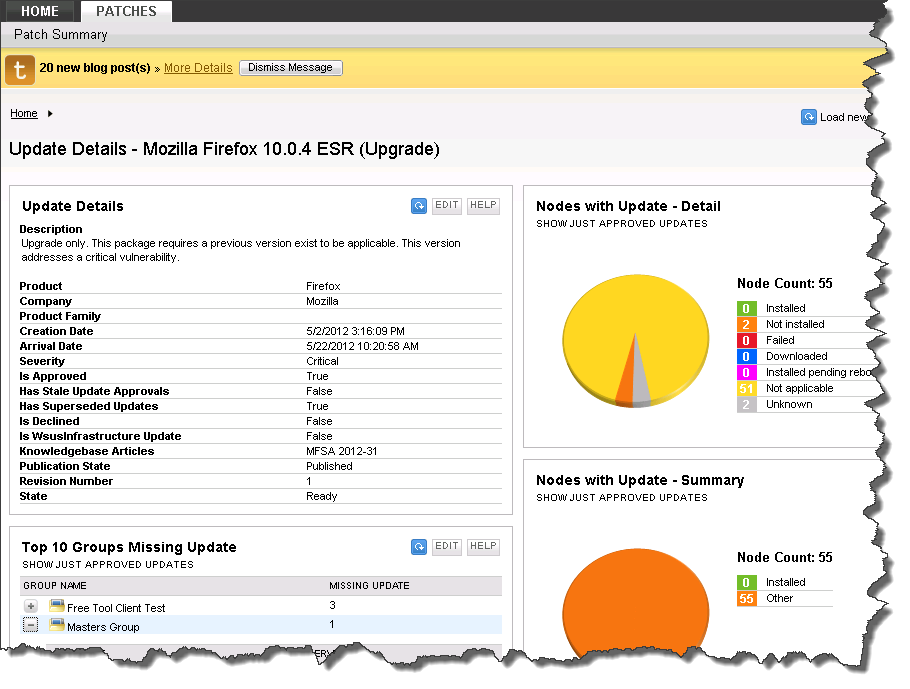
Task: Click the 'Is Approved' field label
Action: (53, 376)
